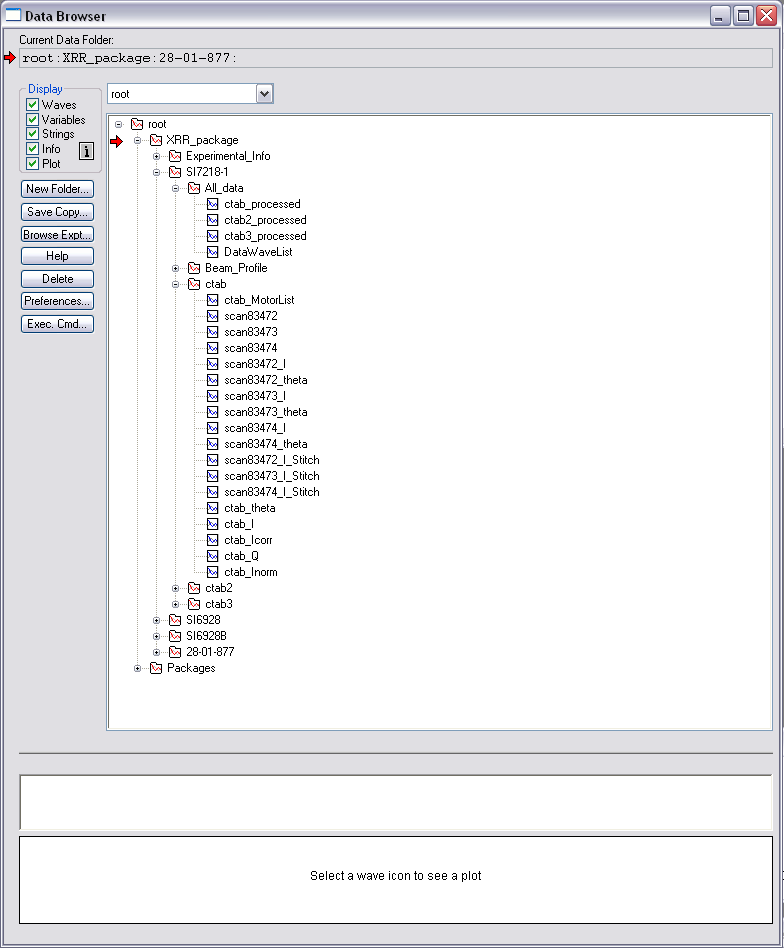Click the wave icon beside ctab2_processed
This screenshot has height=948, width=784.
(213, 220)
